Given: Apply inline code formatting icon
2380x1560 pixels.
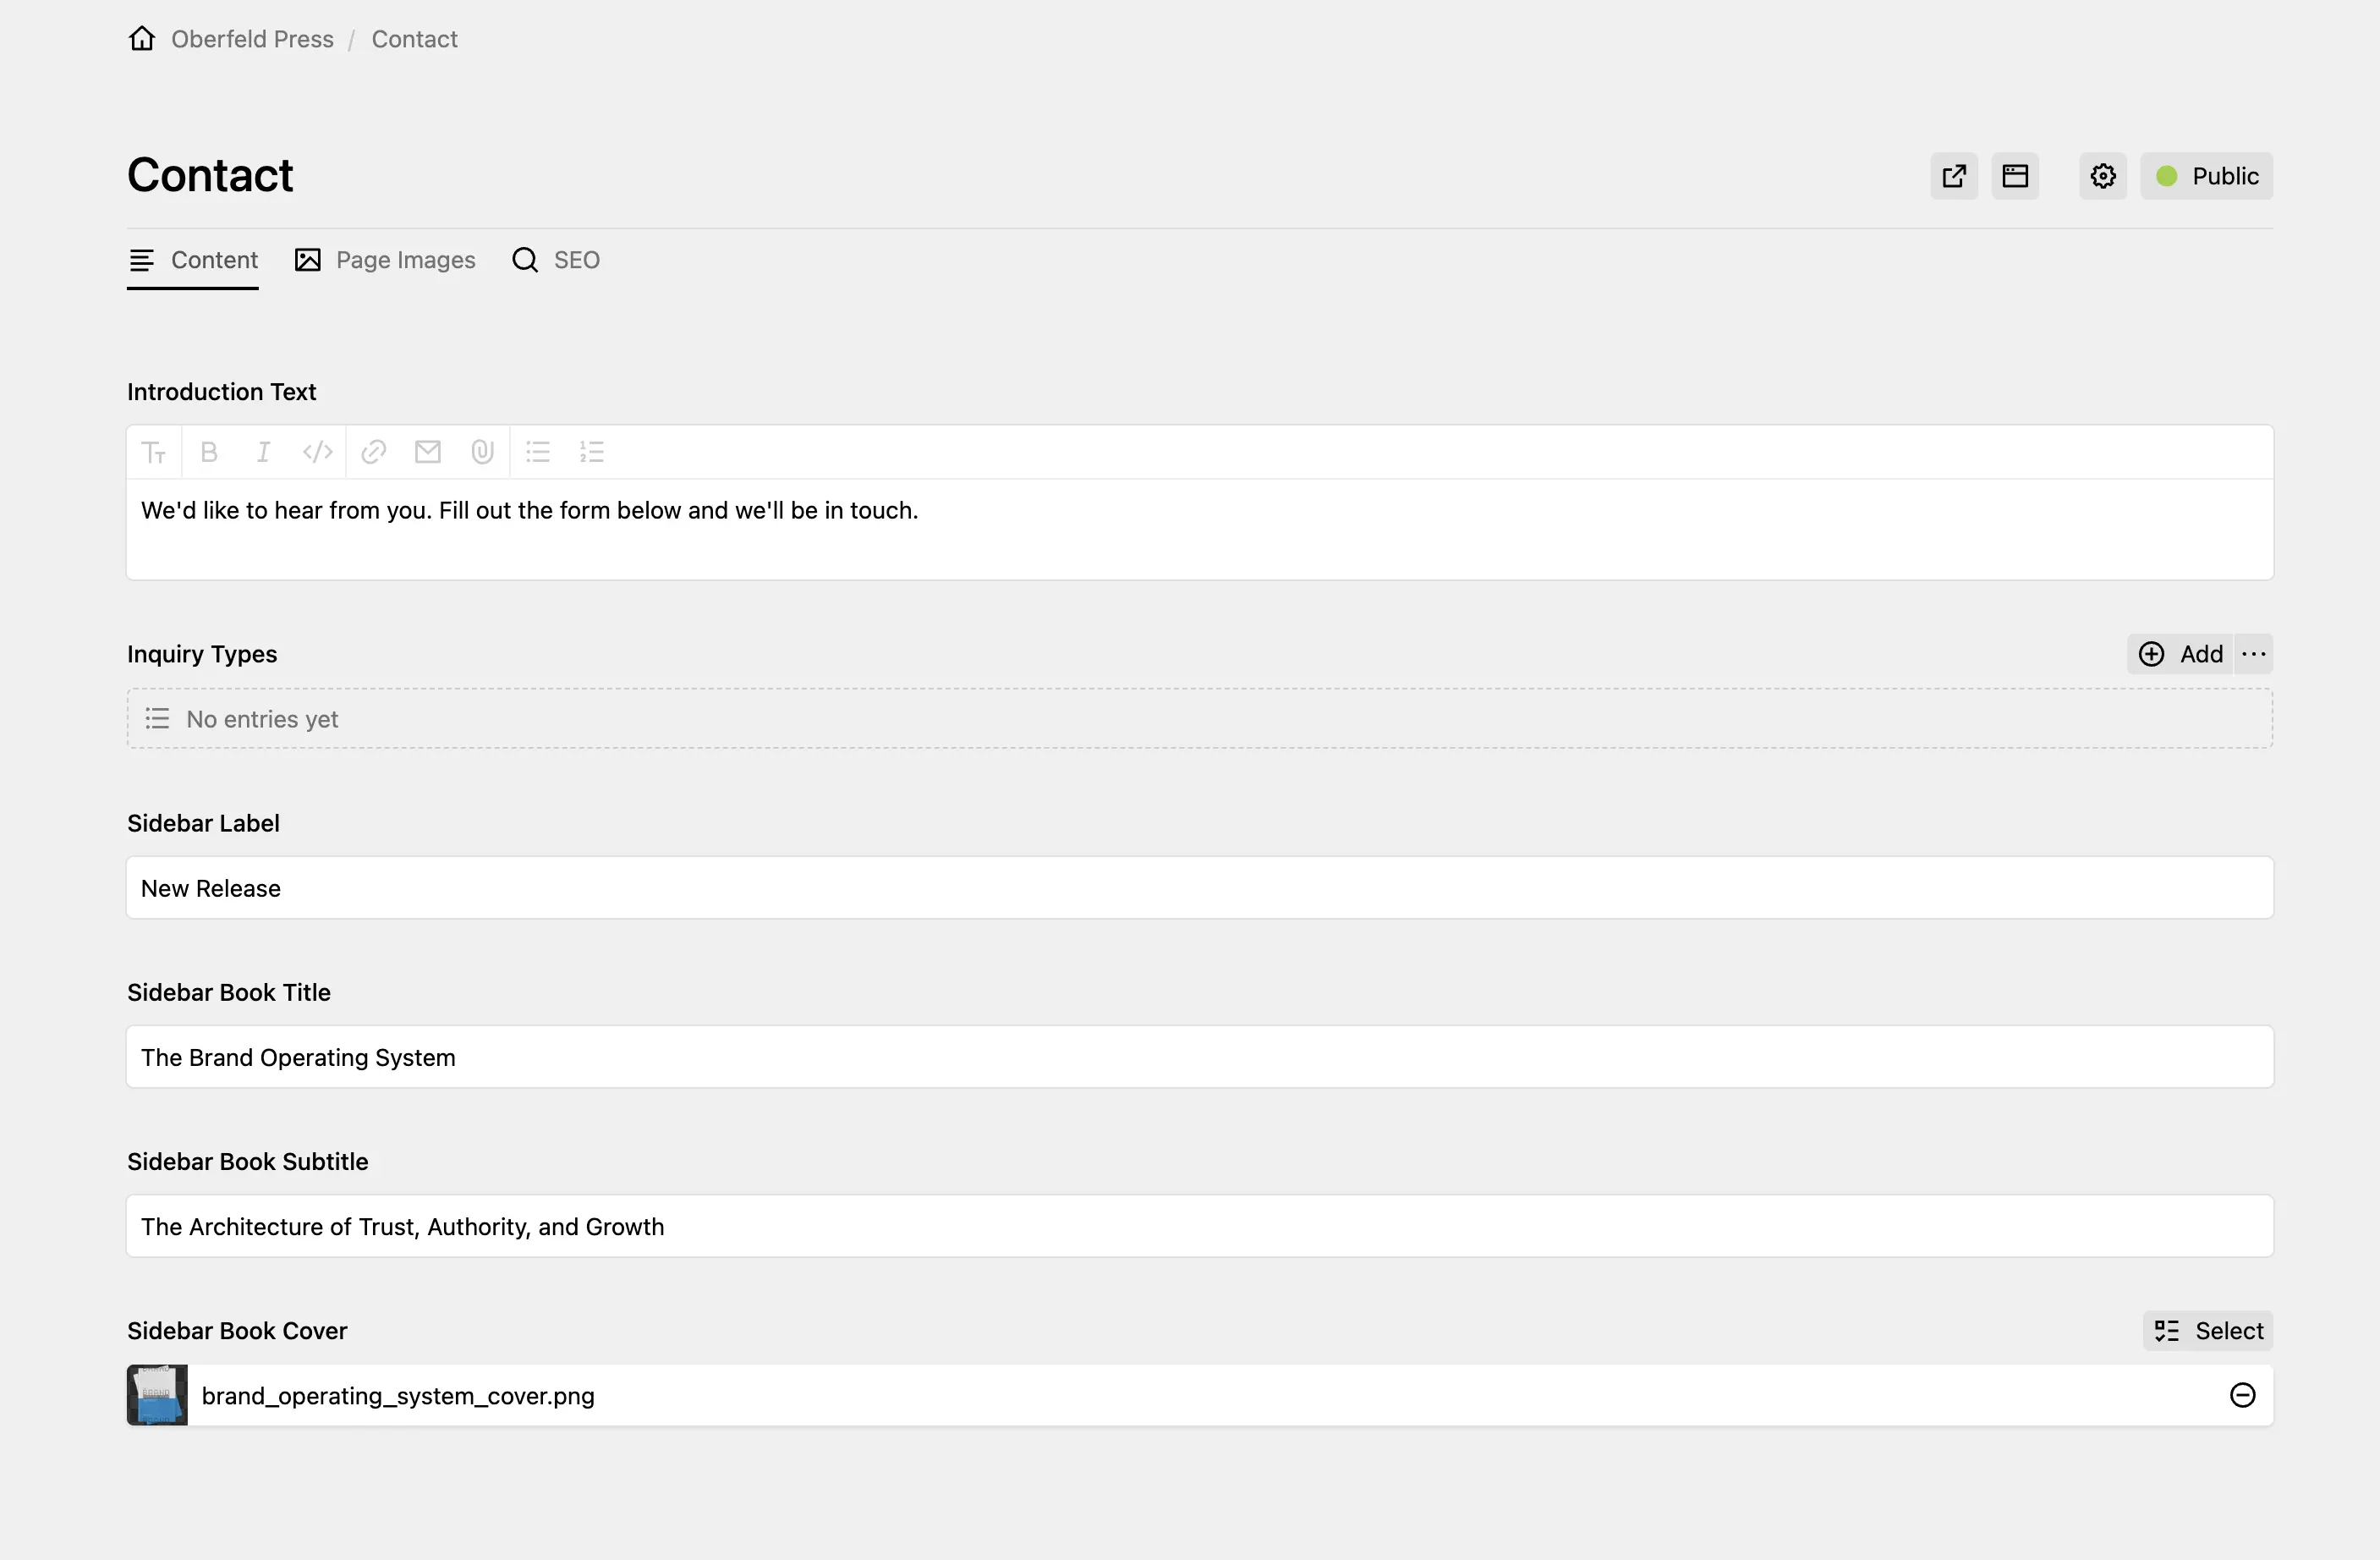Looking at the screenshot, I should click(317, 452).
